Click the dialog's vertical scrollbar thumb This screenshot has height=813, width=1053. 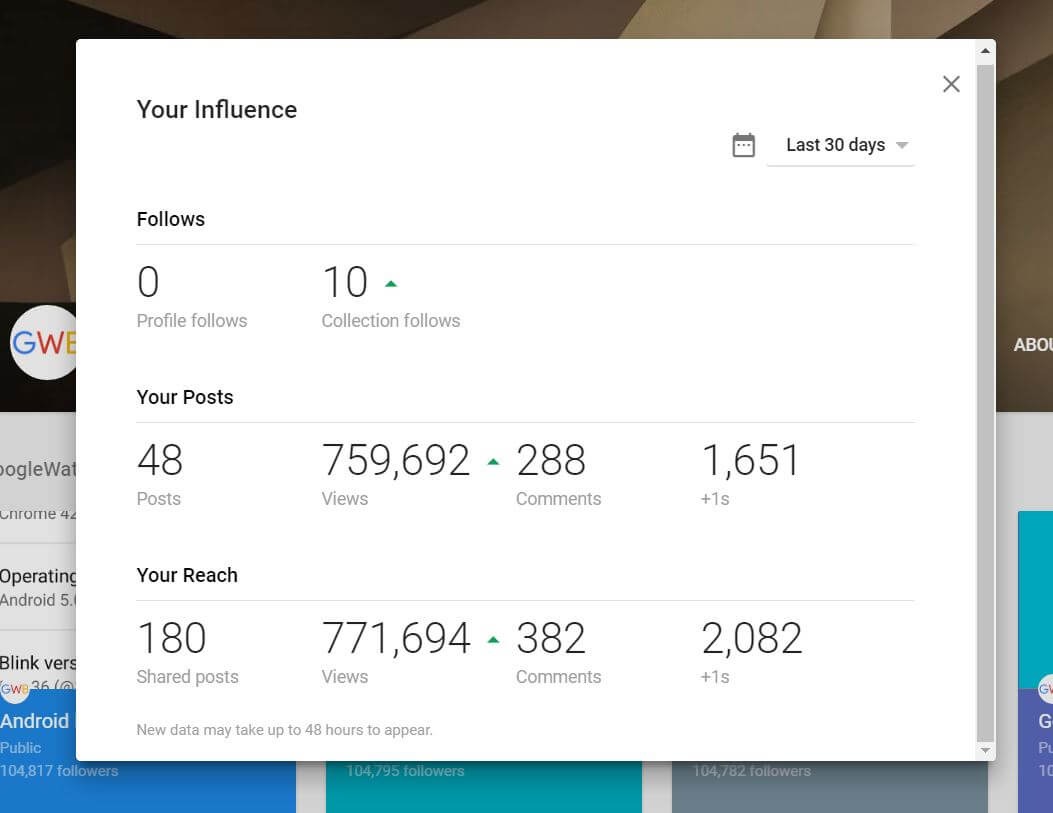(986, 400)
